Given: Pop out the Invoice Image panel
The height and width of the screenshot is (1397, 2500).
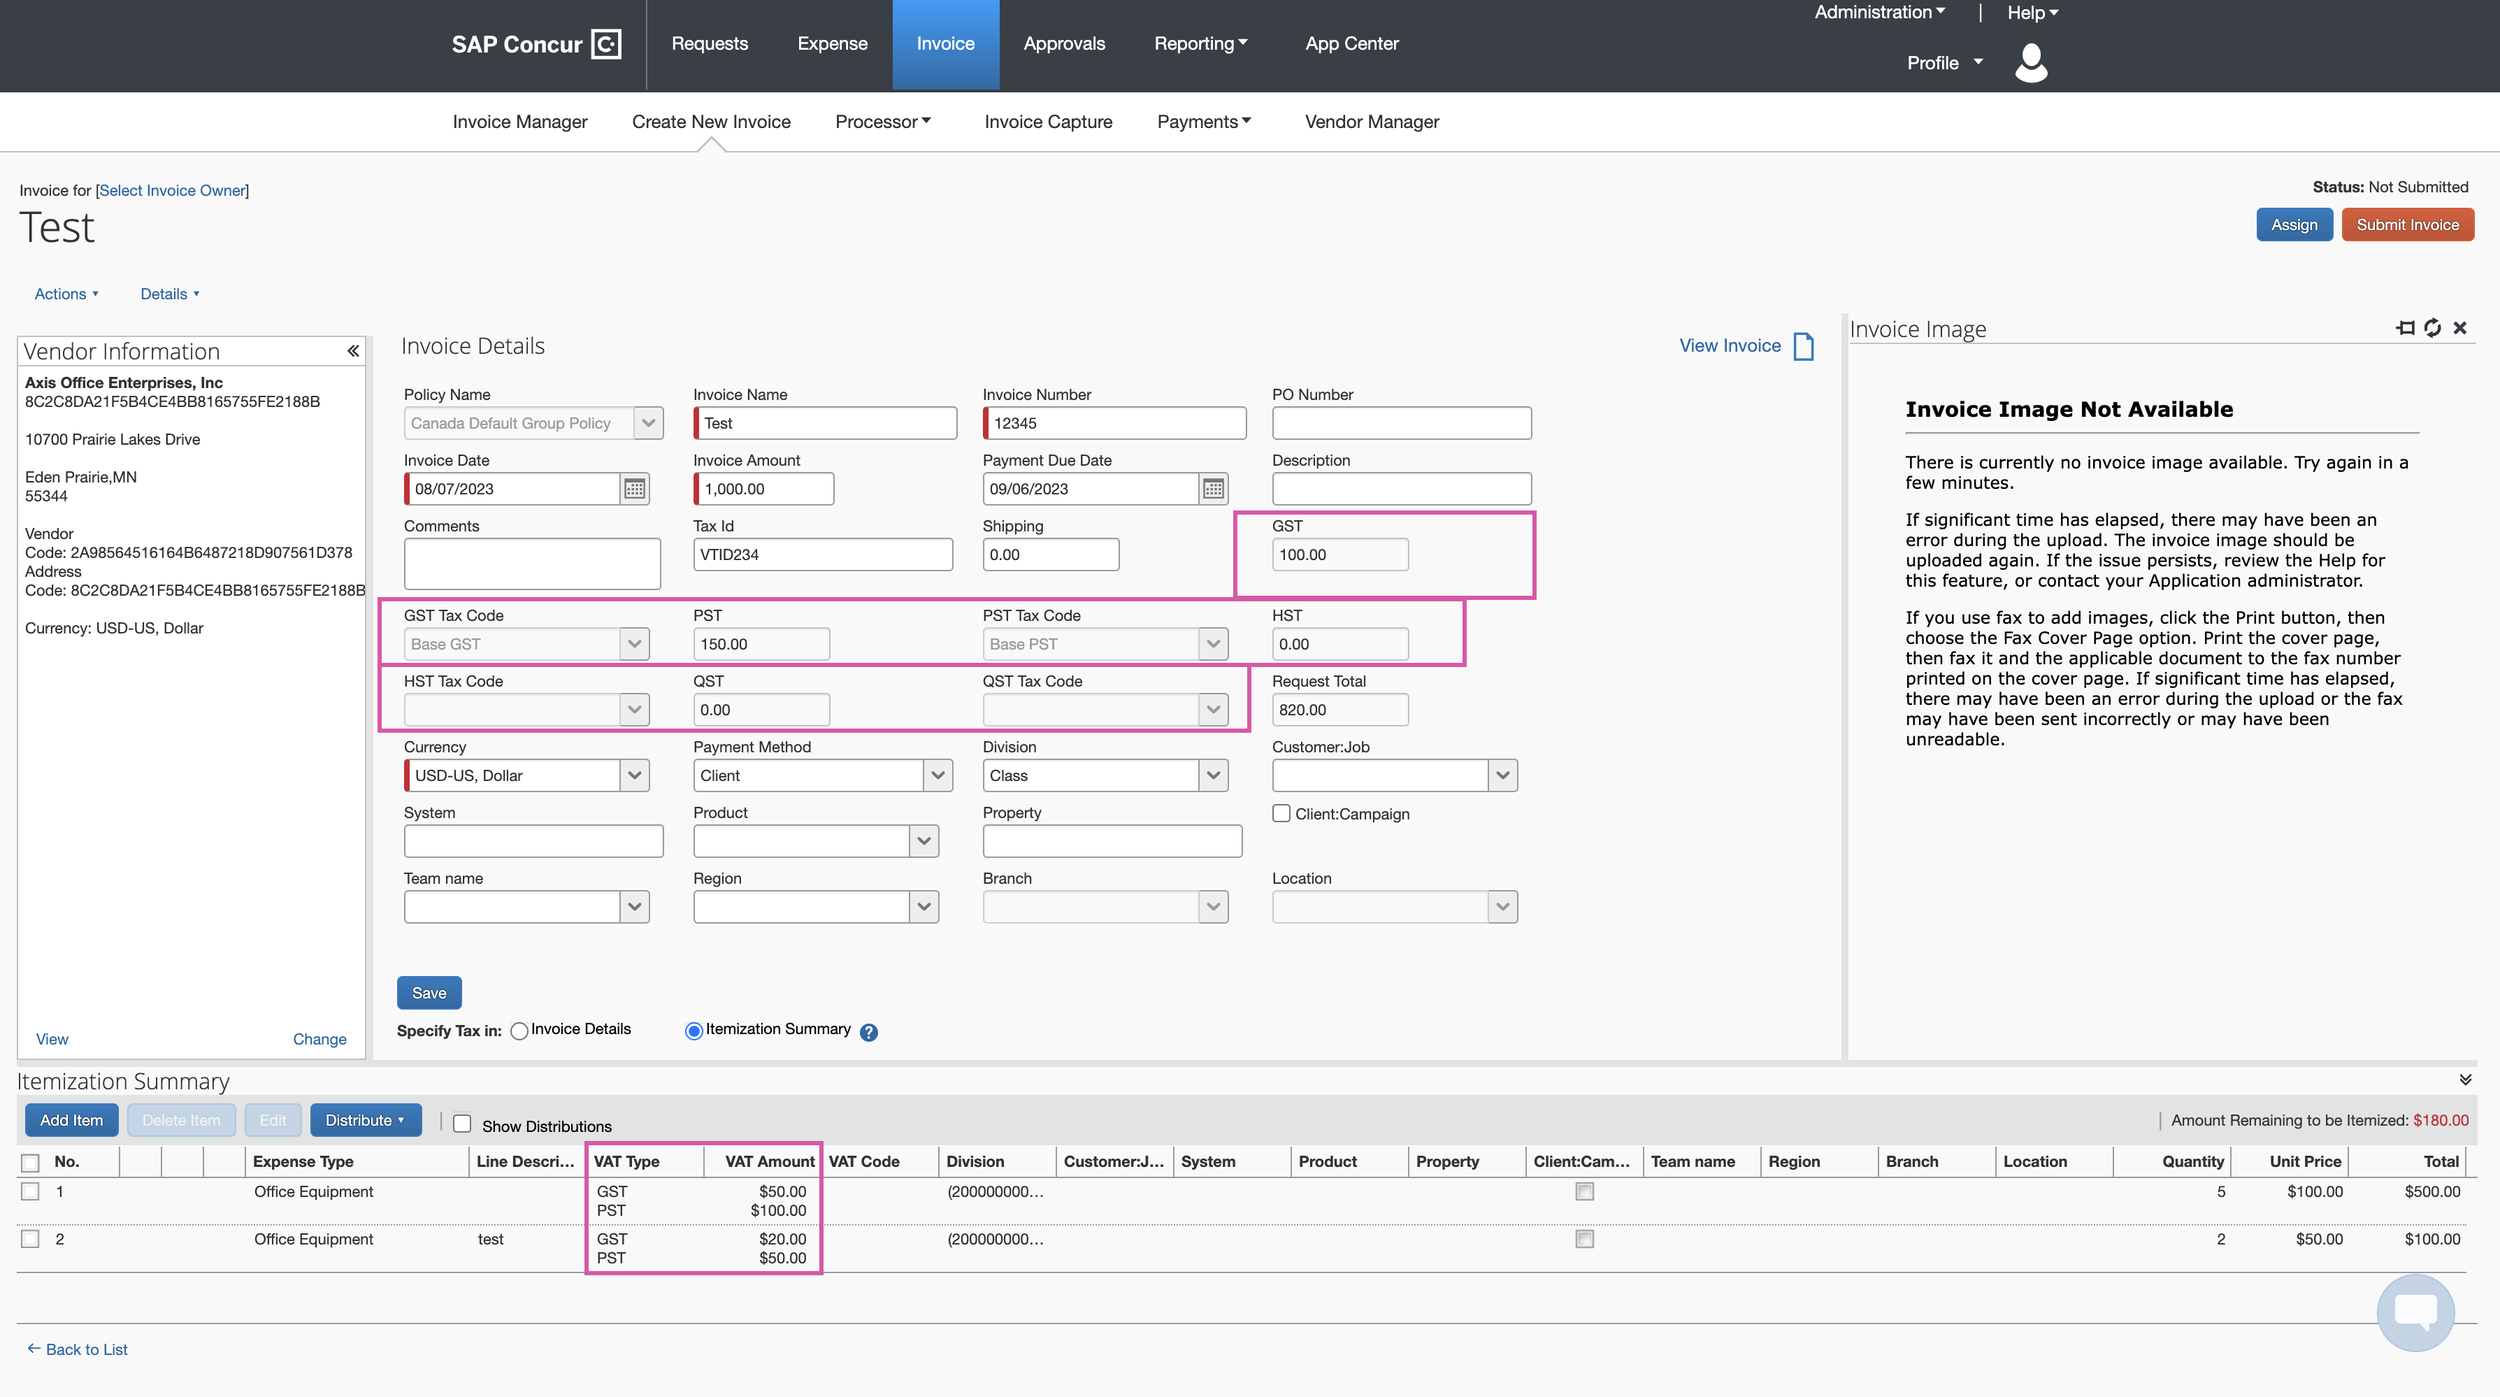Looking at the screenshot, I should coord(2405,328).
